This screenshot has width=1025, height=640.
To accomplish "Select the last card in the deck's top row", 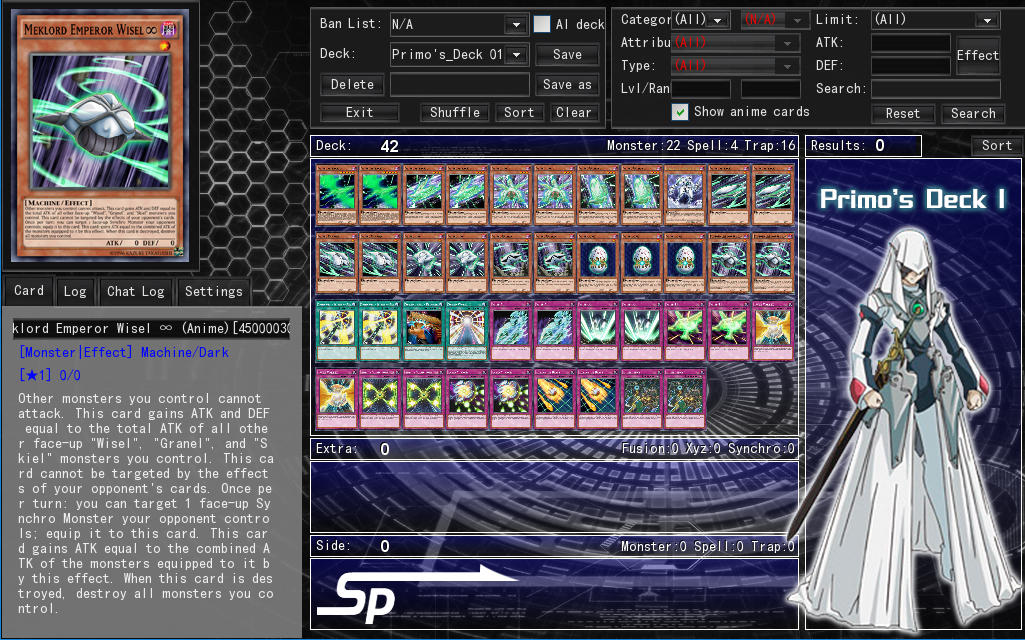I will [773, 194].
